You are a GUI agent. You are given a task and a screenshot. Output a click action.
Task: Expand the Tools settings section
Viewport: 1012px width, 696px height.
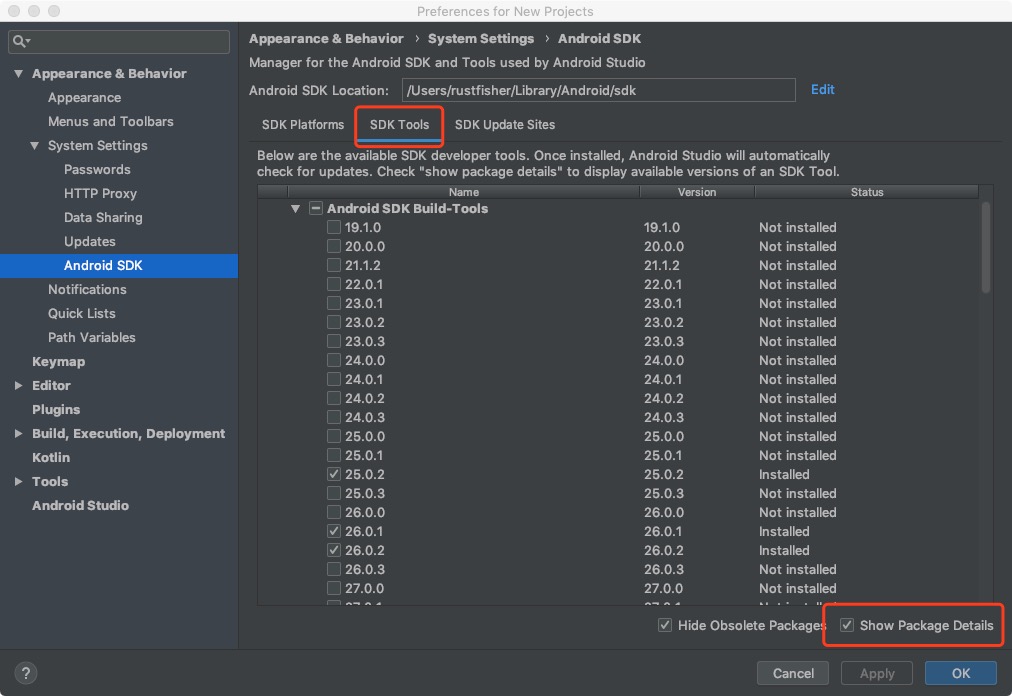pyautogui.click(x=18, y=482)
